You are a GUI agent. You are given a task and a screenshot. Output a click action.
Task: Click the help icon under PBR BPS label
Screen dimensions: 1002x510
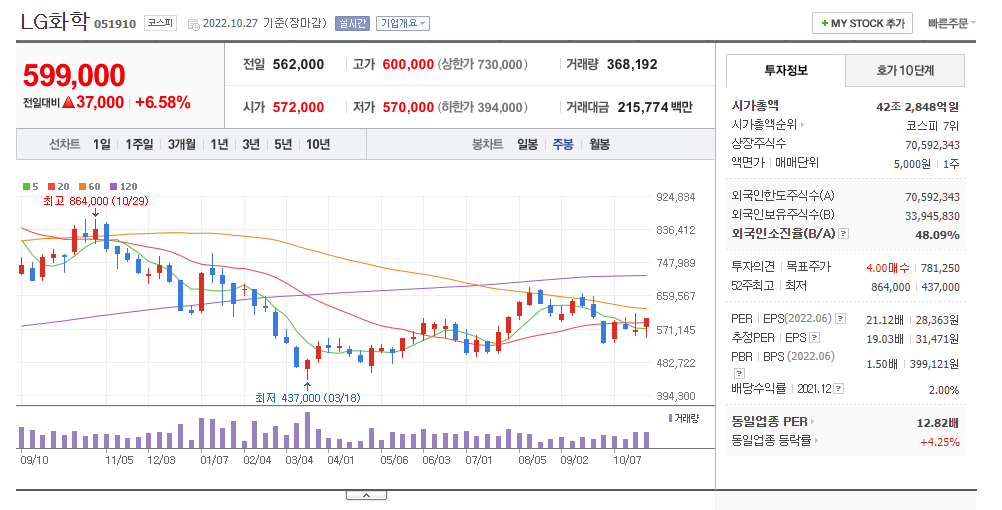[x=739, y=373]
